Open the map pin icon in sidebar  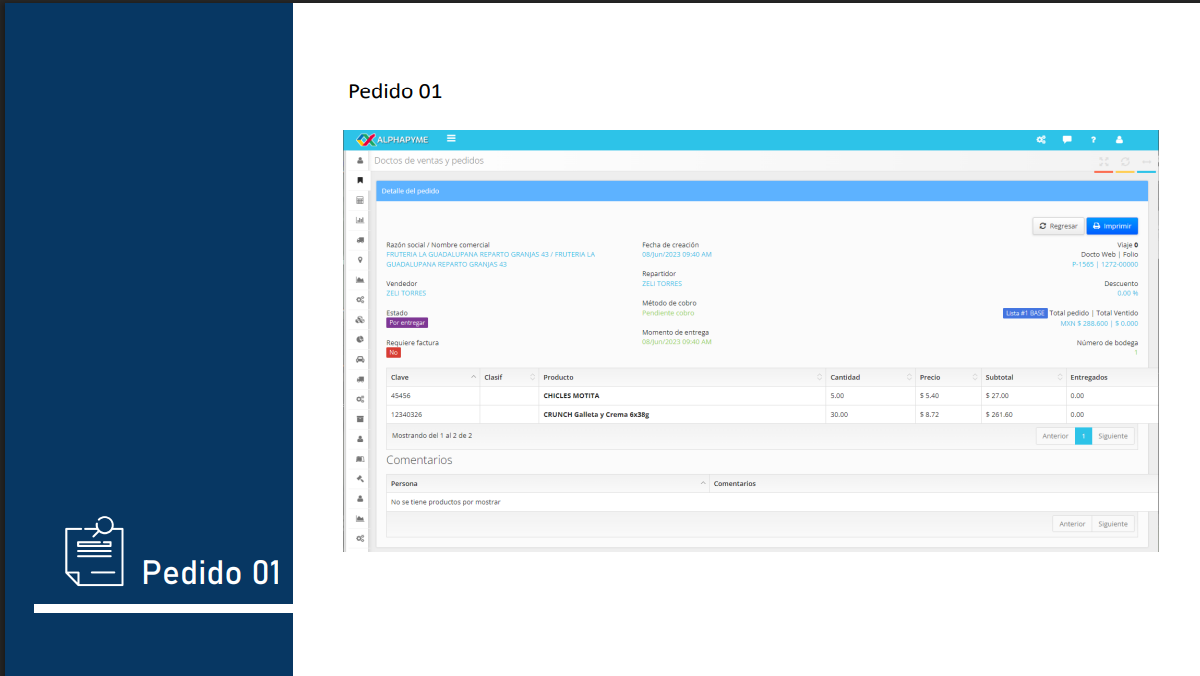pyautogui.click(x=360, y=260)
